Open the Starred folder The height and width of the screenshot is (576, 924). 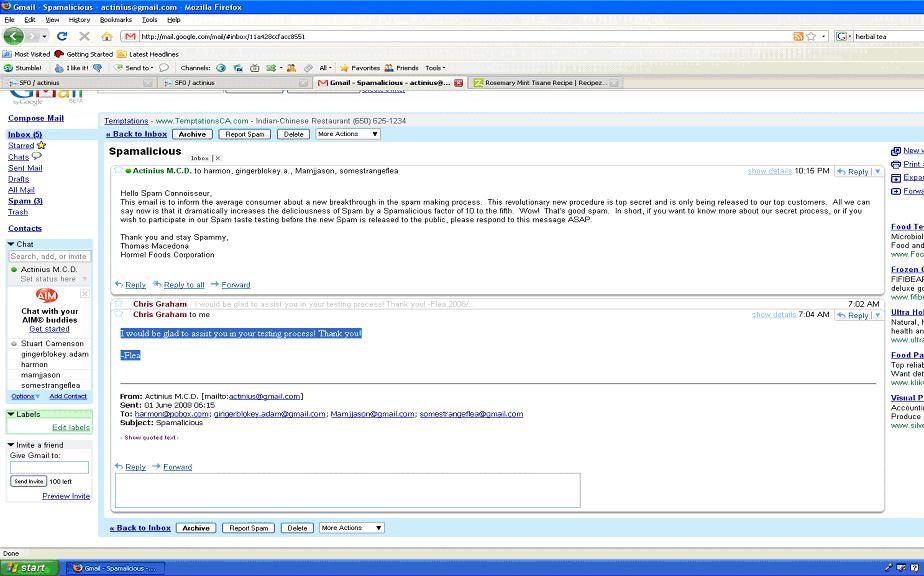tap(21, 146)
